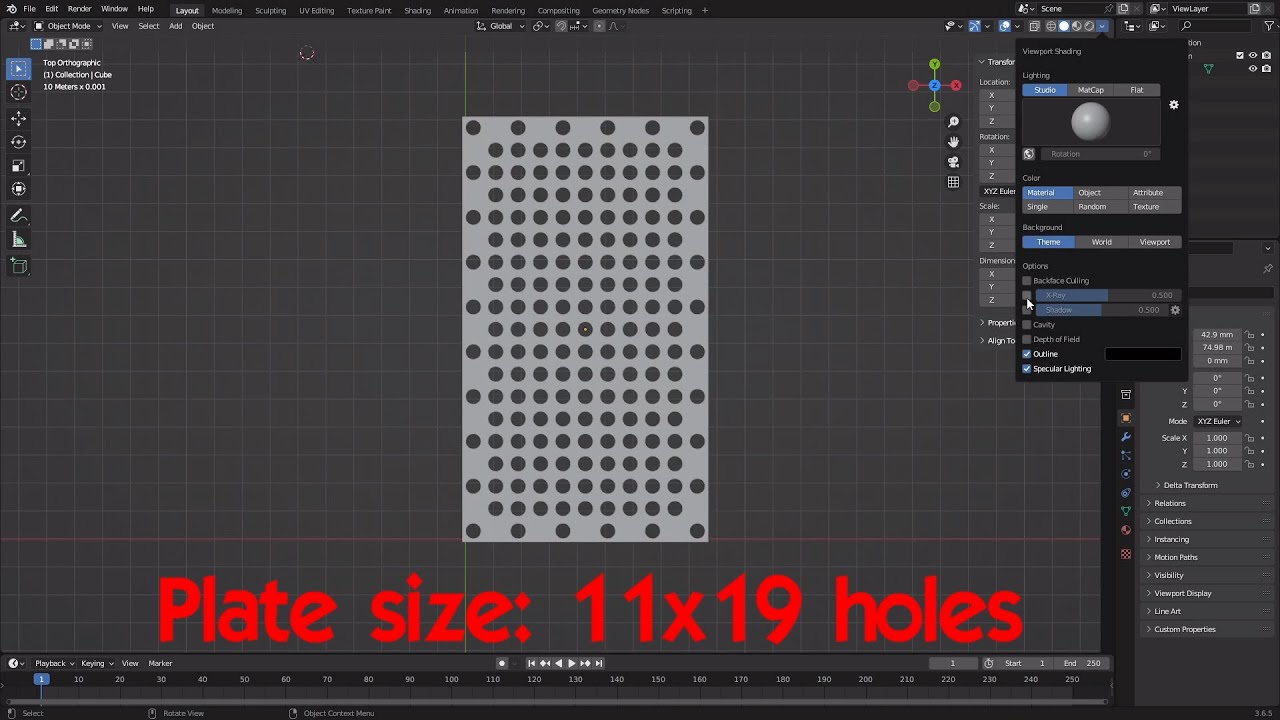Screen dimensions: 1280x720
Task: Open the Global transform orientation dropdown
Action: tap(501, 26)
